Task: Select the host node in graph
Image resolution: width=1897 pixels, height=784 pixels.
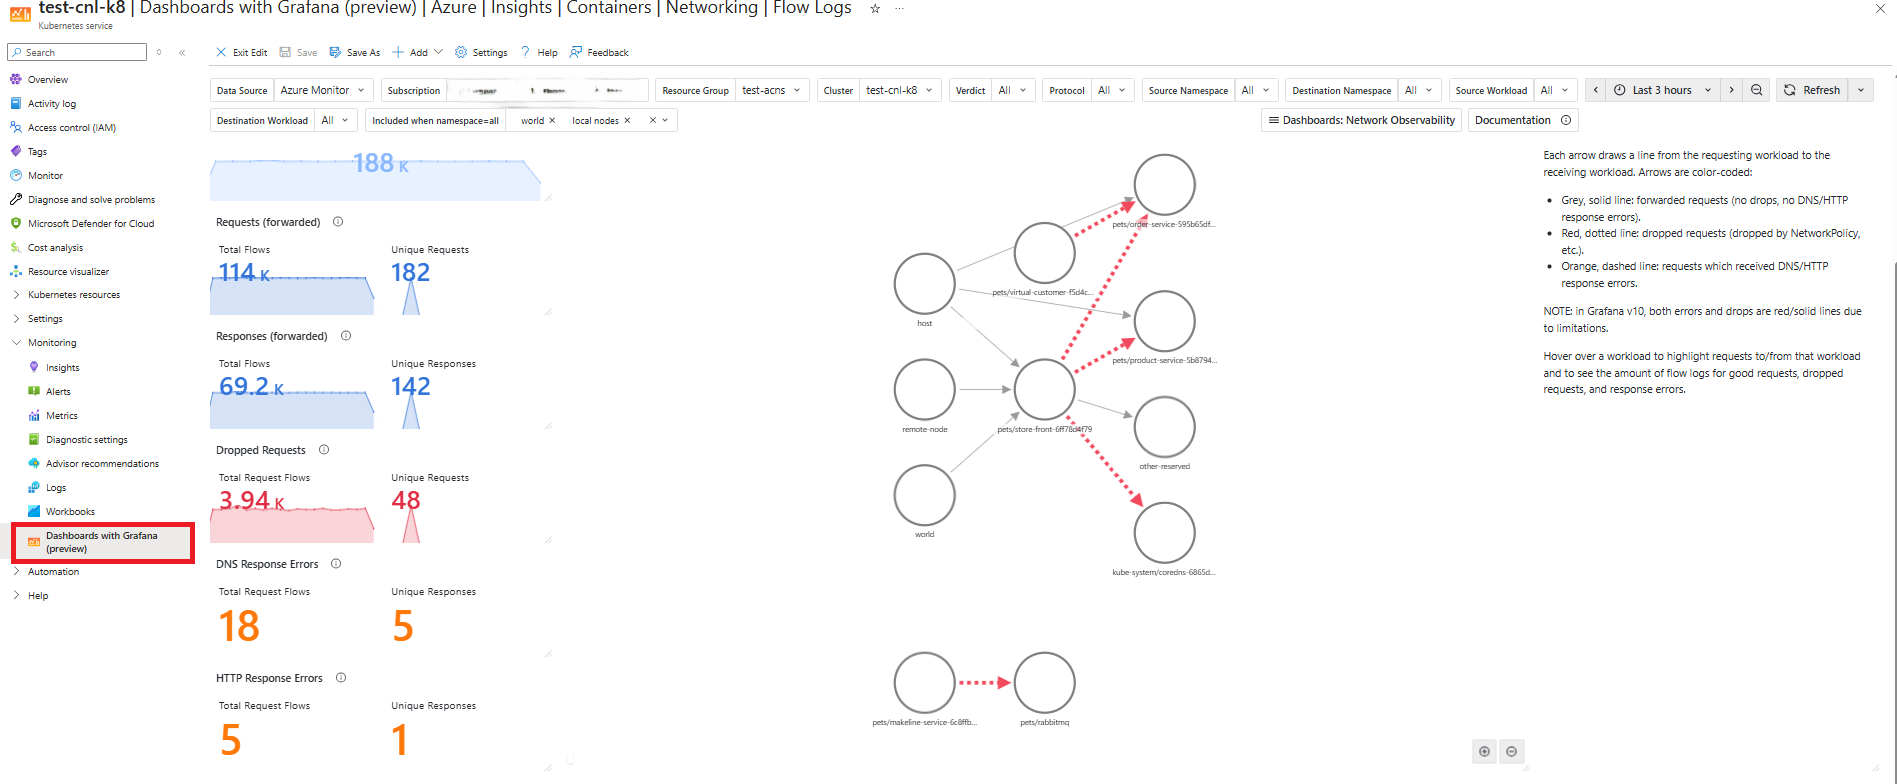Action: pyautogui.click(x=924, y=283)
